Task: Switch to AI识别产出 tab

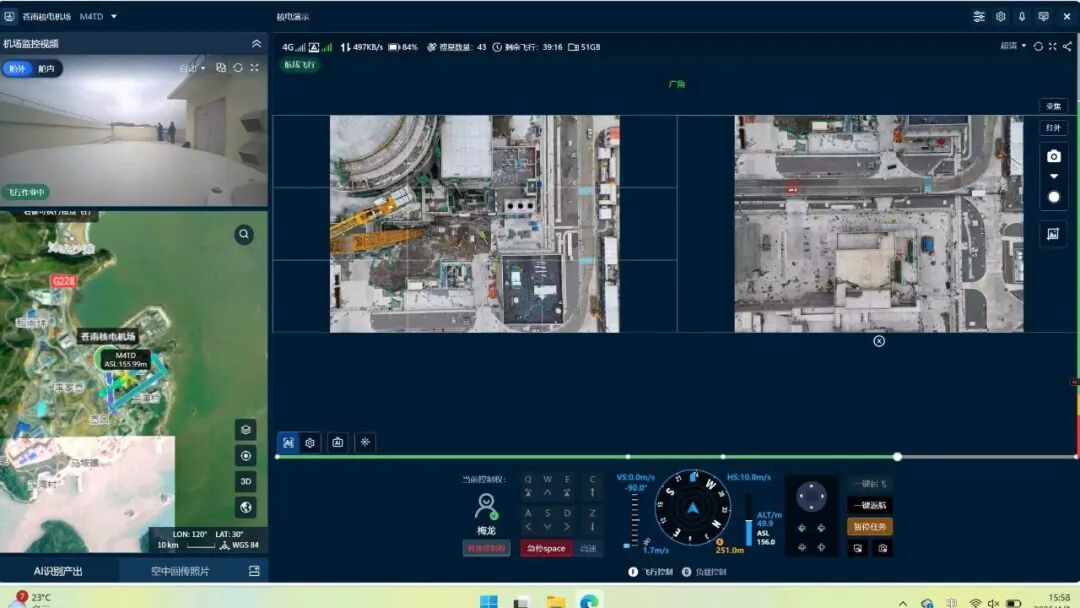Action: (59, 571)
